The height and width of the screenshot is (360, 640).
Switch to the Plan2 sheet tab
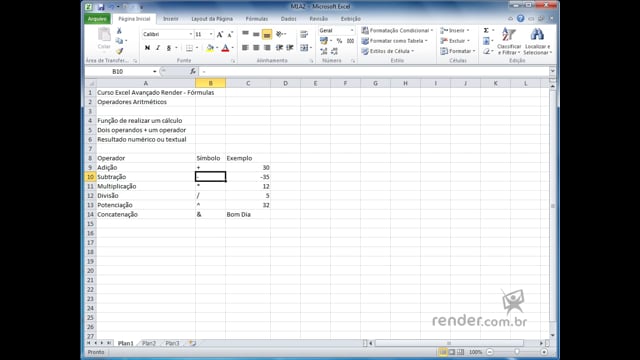point(149,343)
